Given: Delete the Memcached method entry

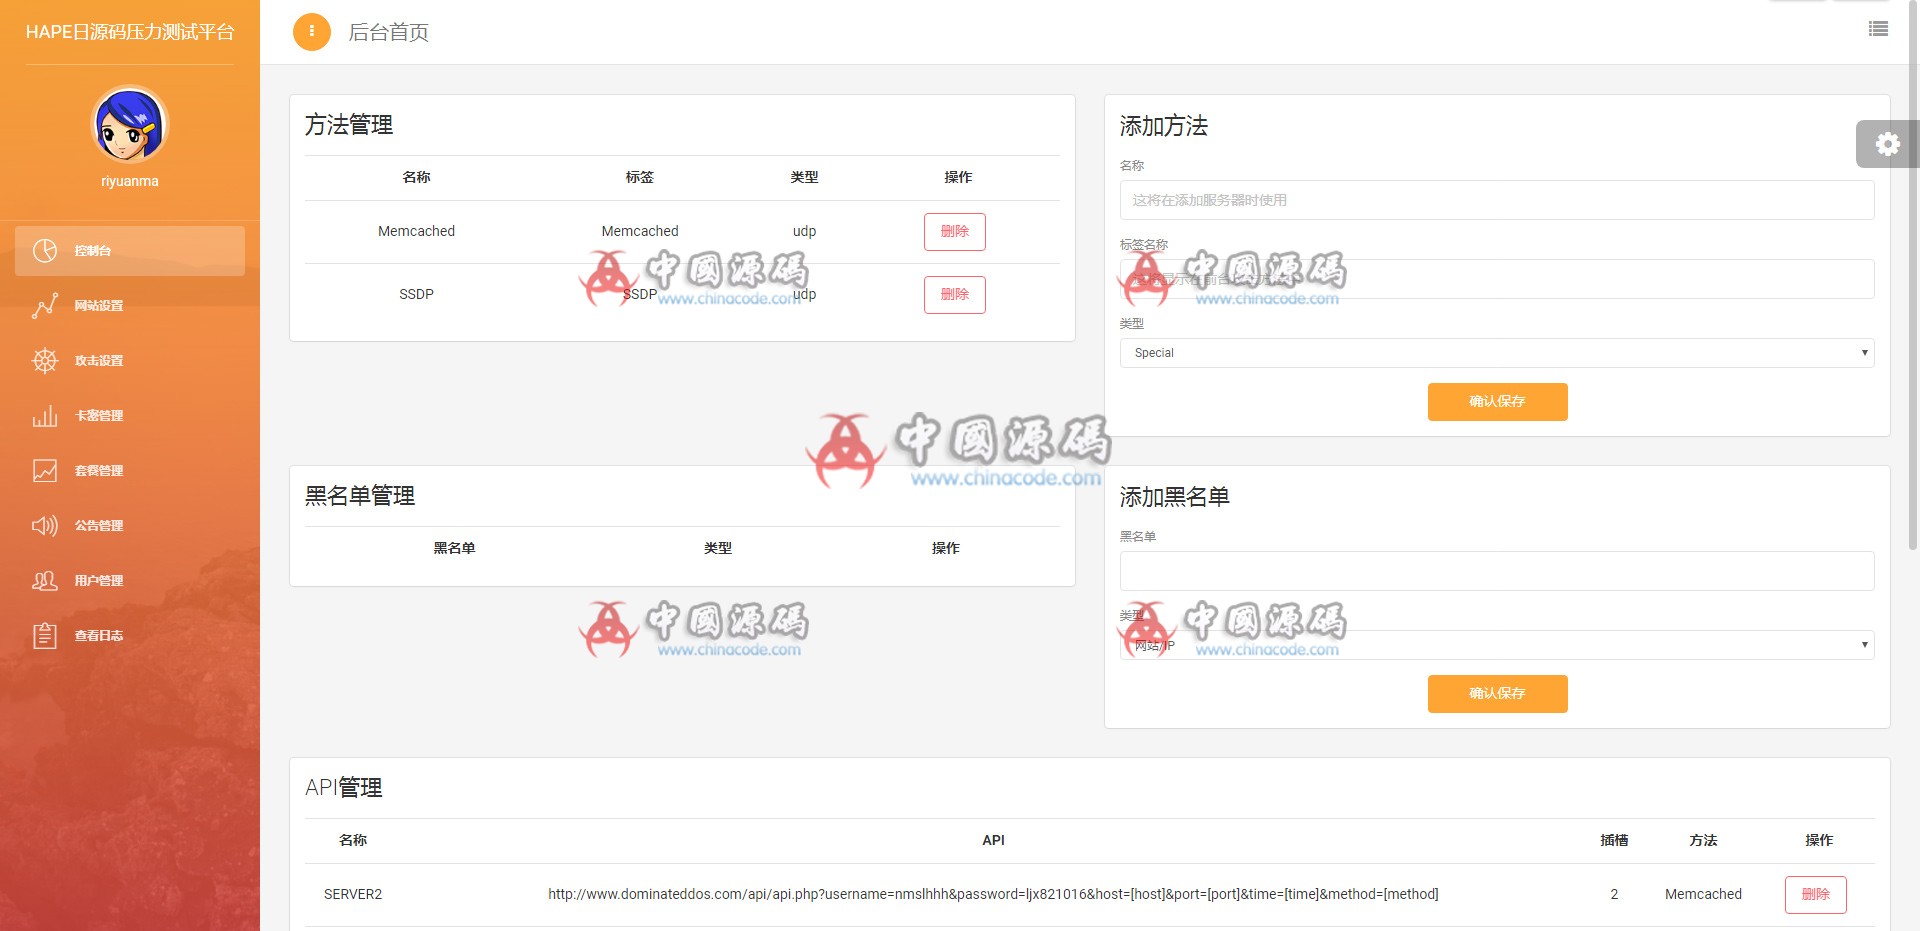Looking at the screenshot, I should point(954,231).
